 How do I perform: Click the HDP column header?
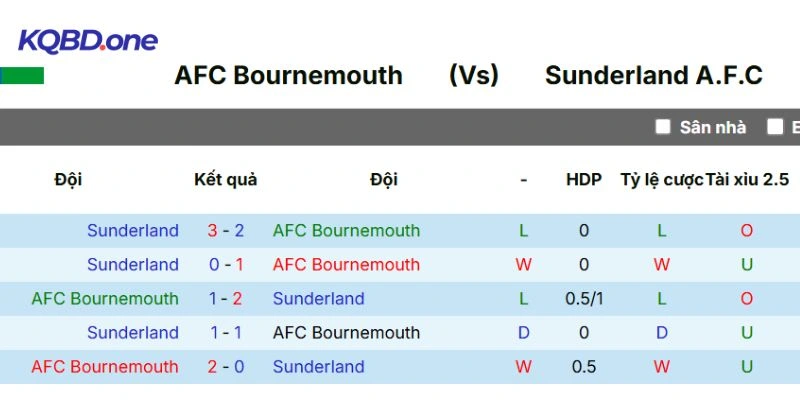click(584, 180)
